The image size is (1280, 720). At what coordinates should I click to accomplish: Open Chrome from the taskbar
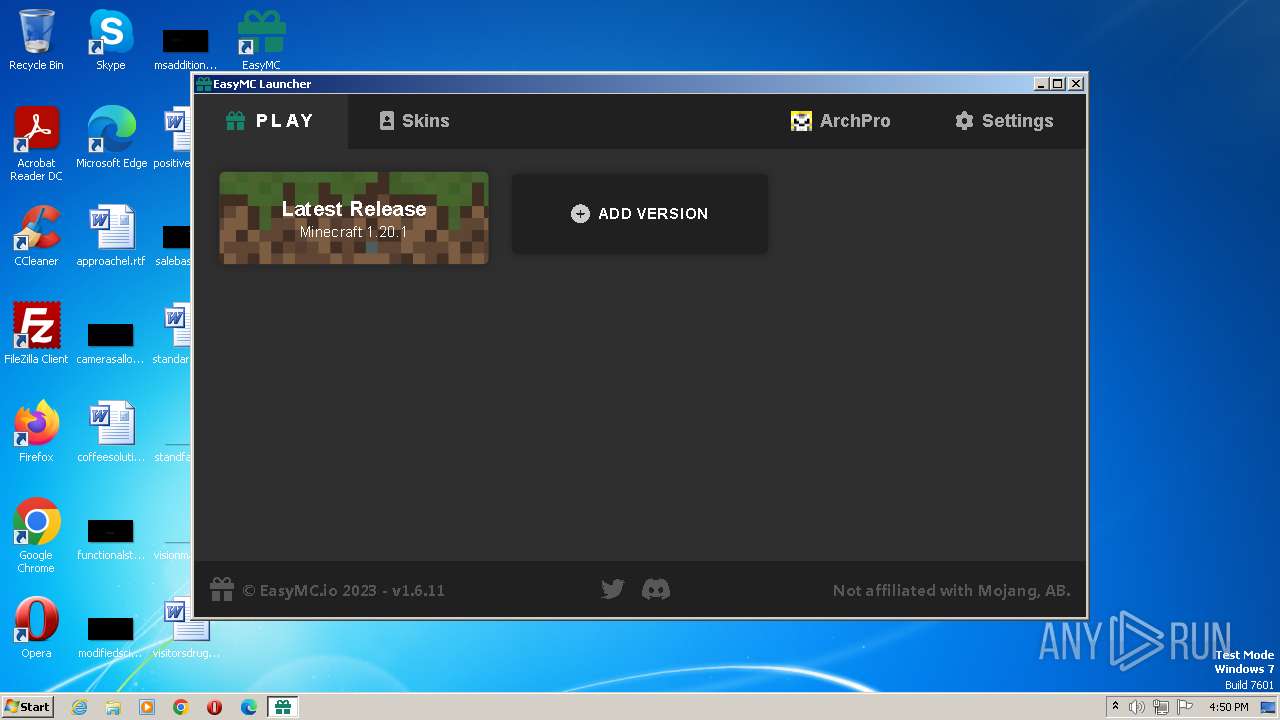(181, 707)
